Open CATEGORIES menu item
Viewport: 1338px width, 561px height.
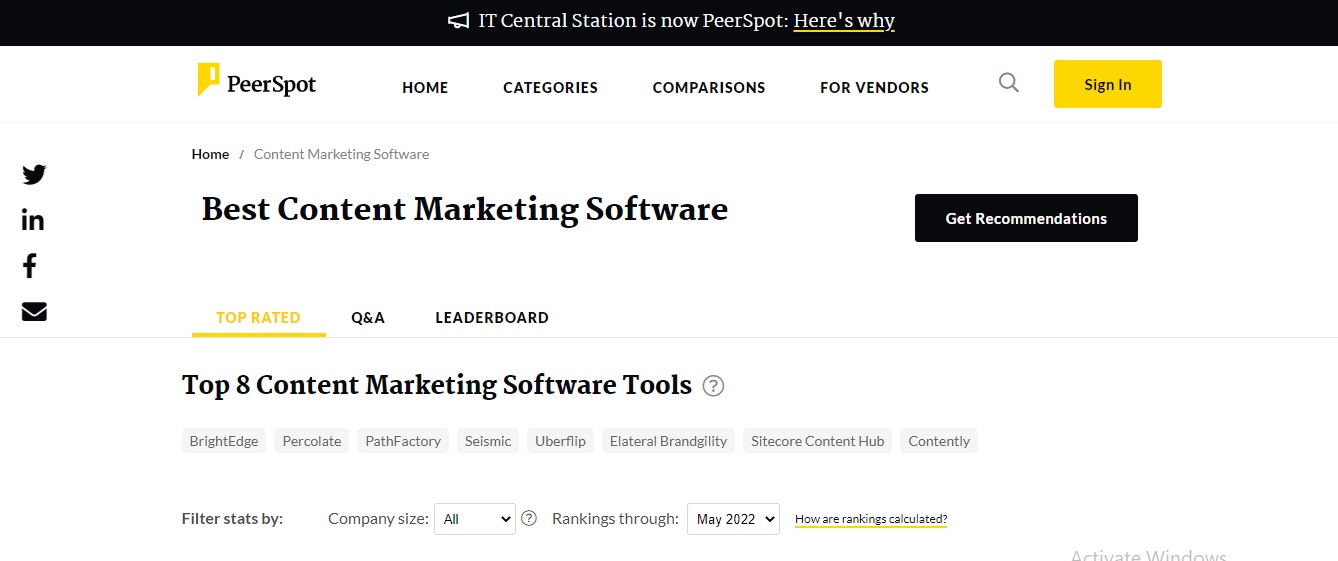[x=550, y=88]
